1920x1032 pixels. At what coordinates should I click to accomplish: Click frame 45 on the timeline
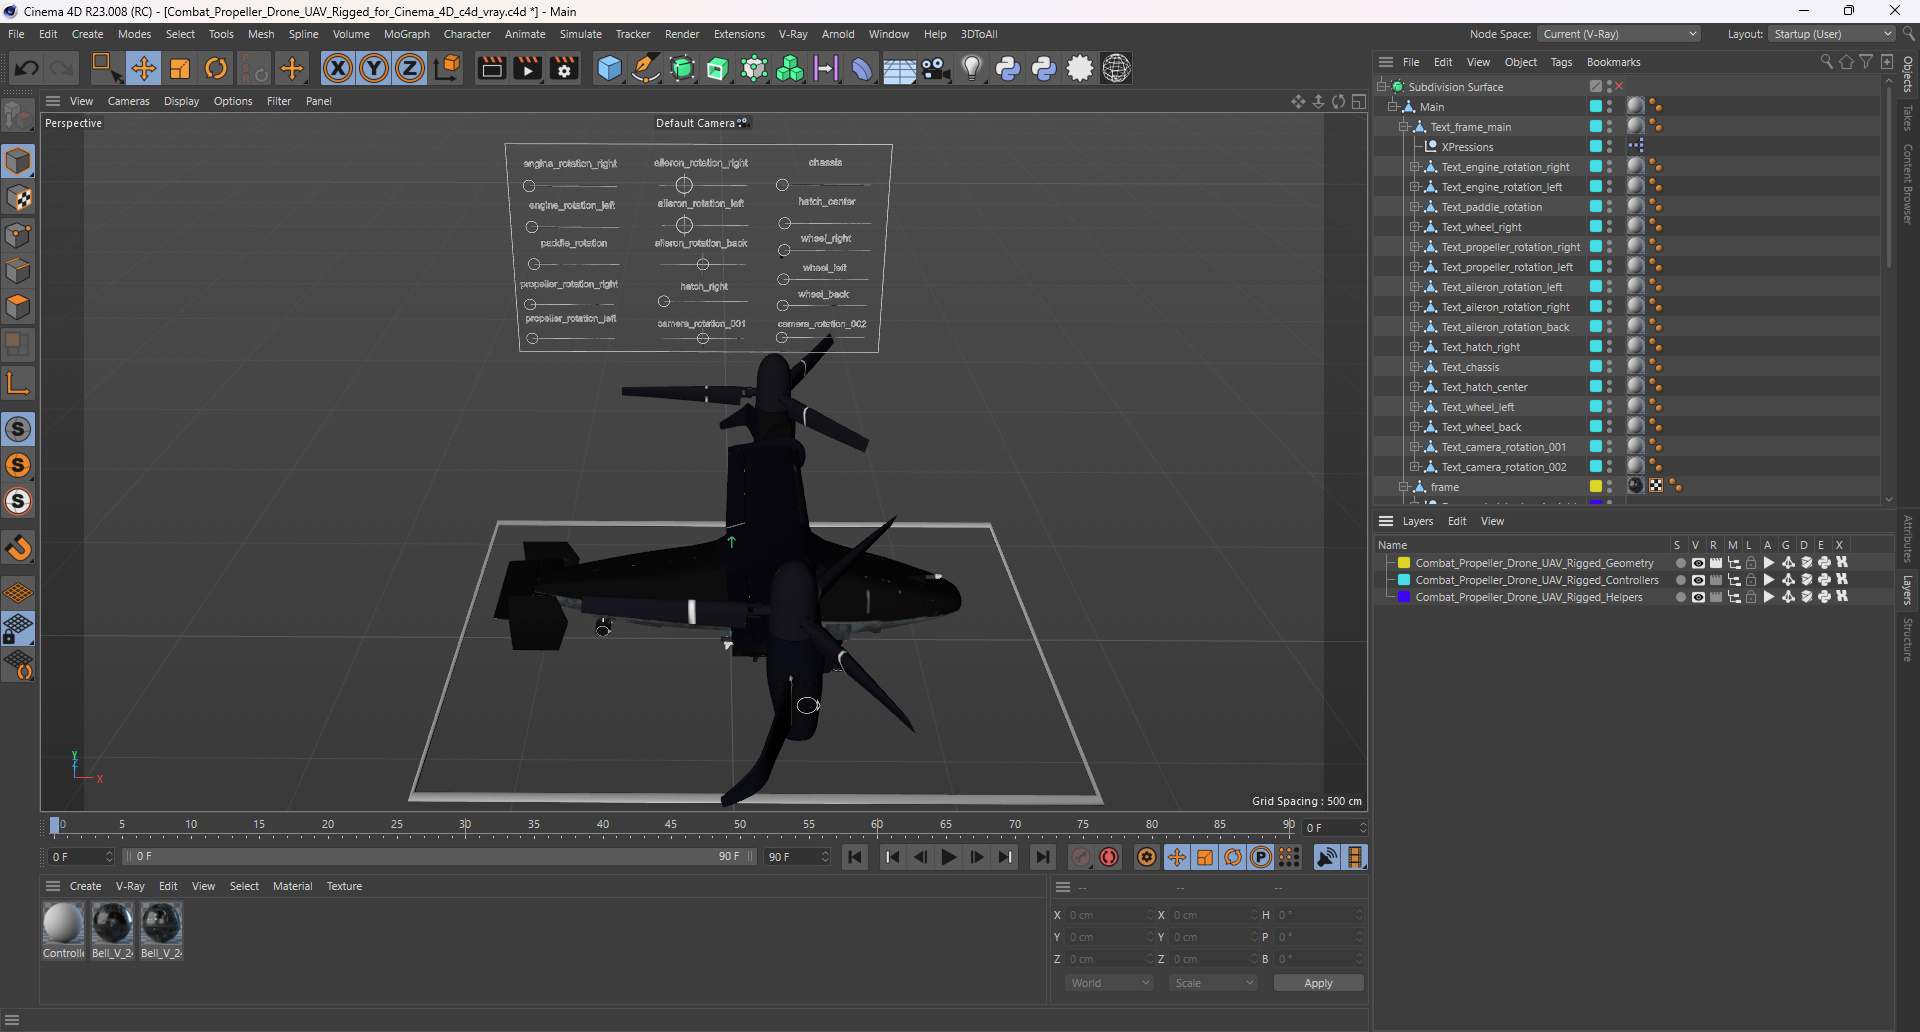point(671,826)
